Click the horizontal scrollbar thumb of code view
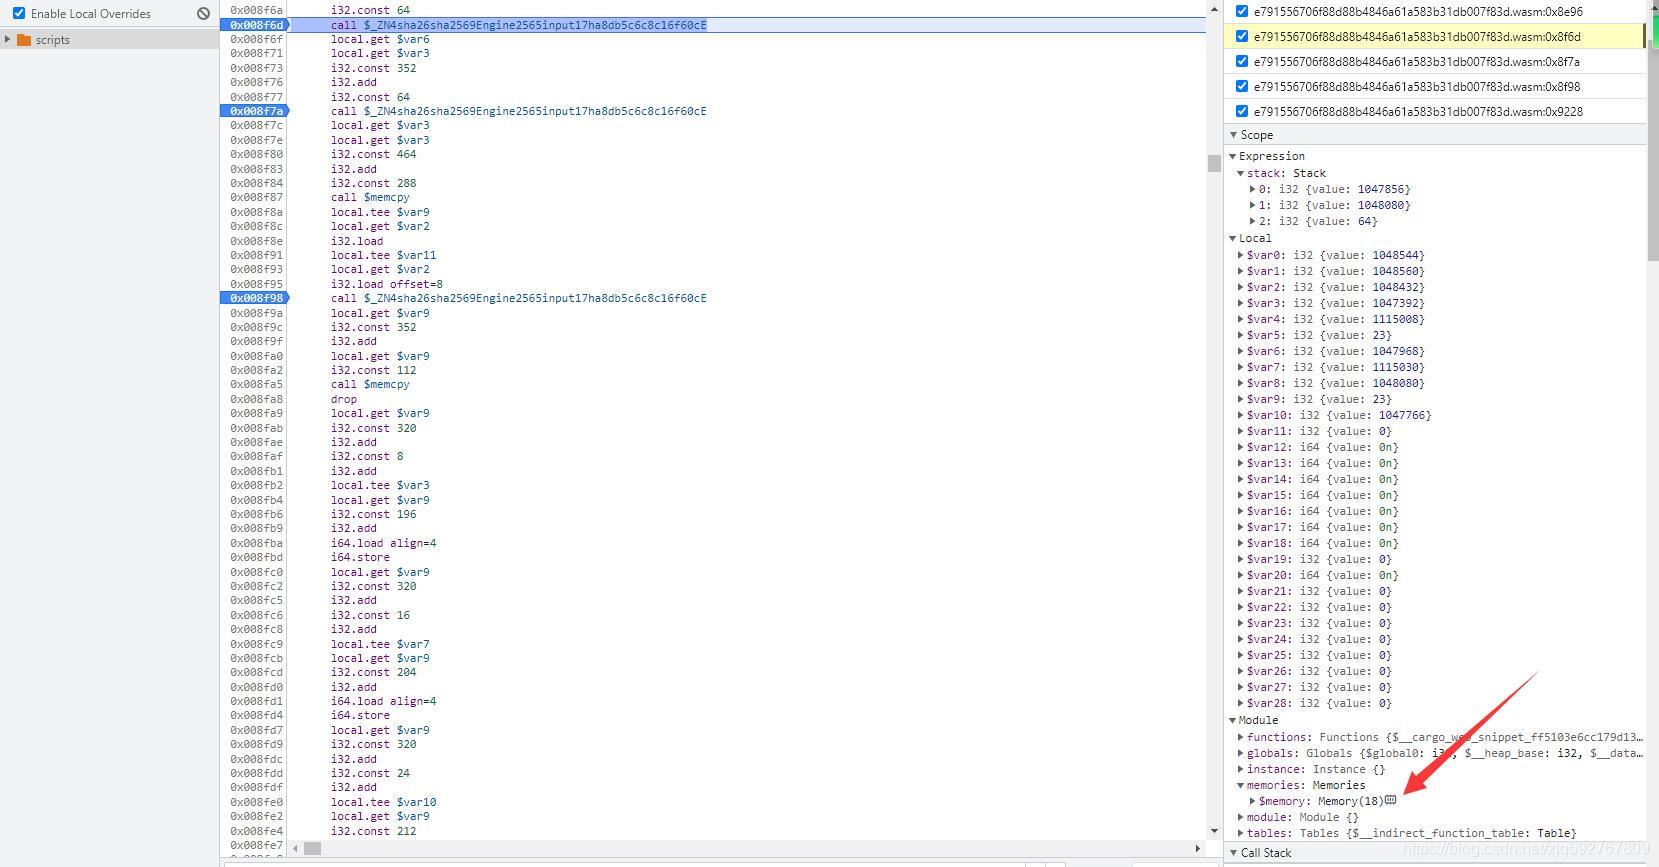This screenshot has width=1659, height=867. (312, 848)
